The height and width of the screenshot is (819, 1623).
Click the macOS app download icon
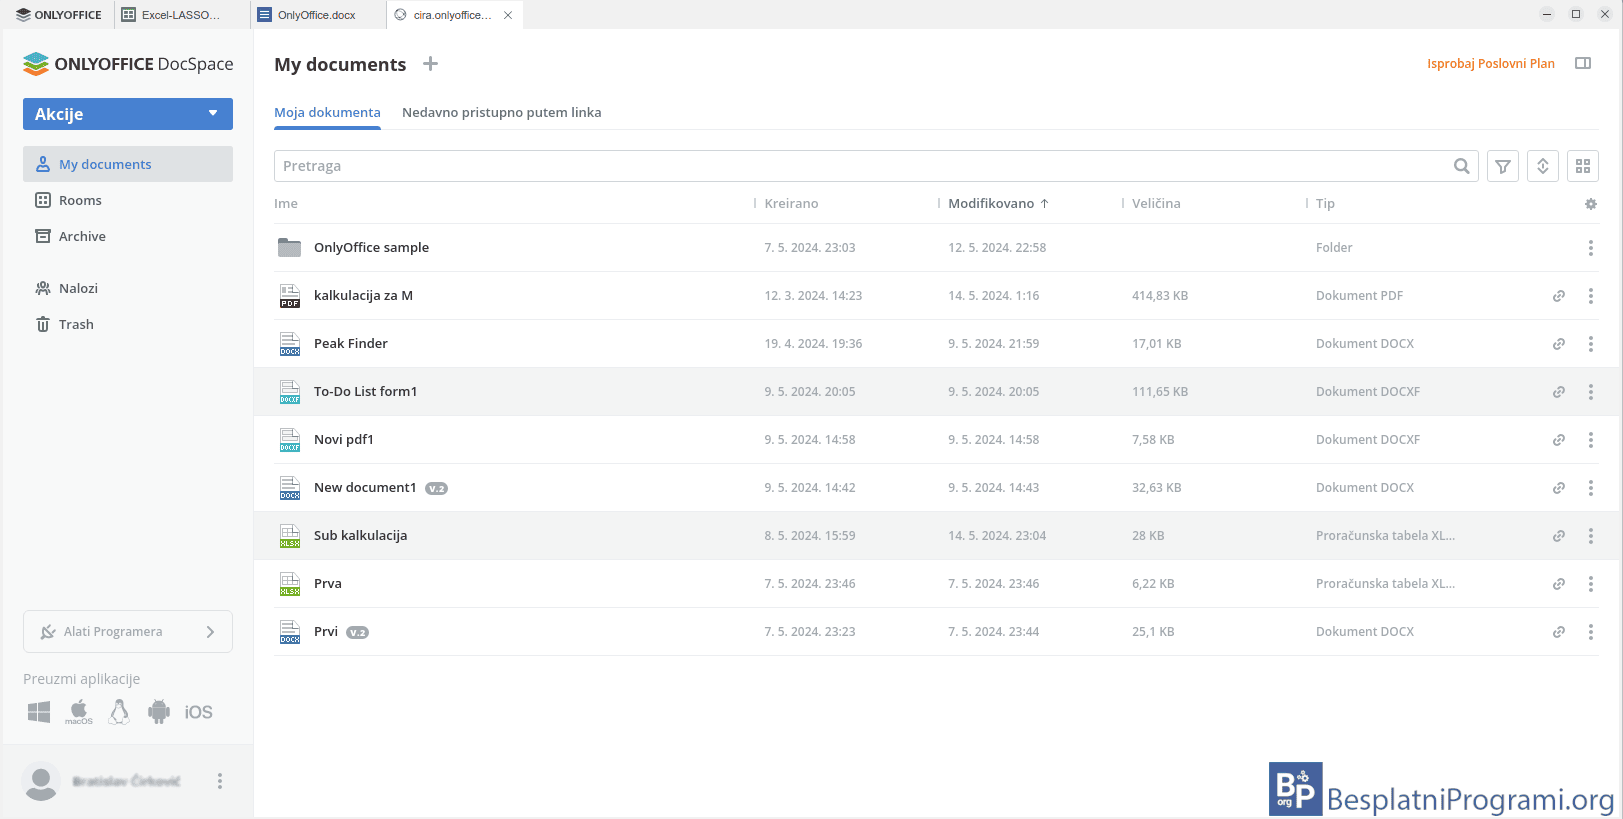(x=79, y=712)
